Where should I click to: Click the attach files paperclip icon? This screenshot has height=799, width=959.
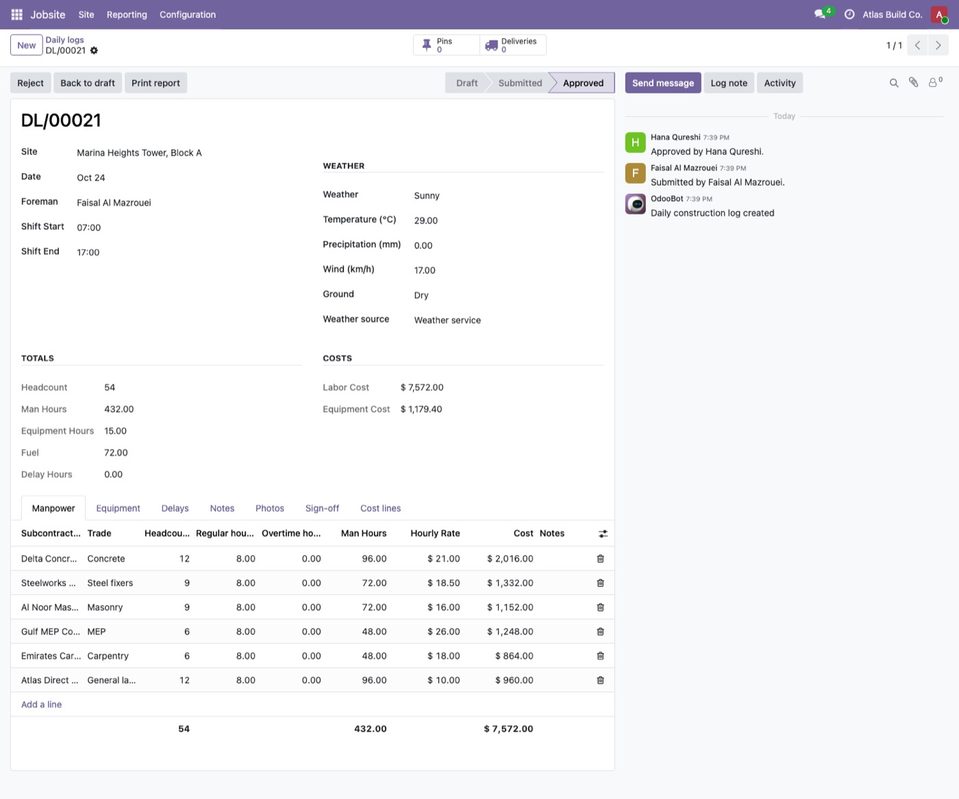coord(913,82)
